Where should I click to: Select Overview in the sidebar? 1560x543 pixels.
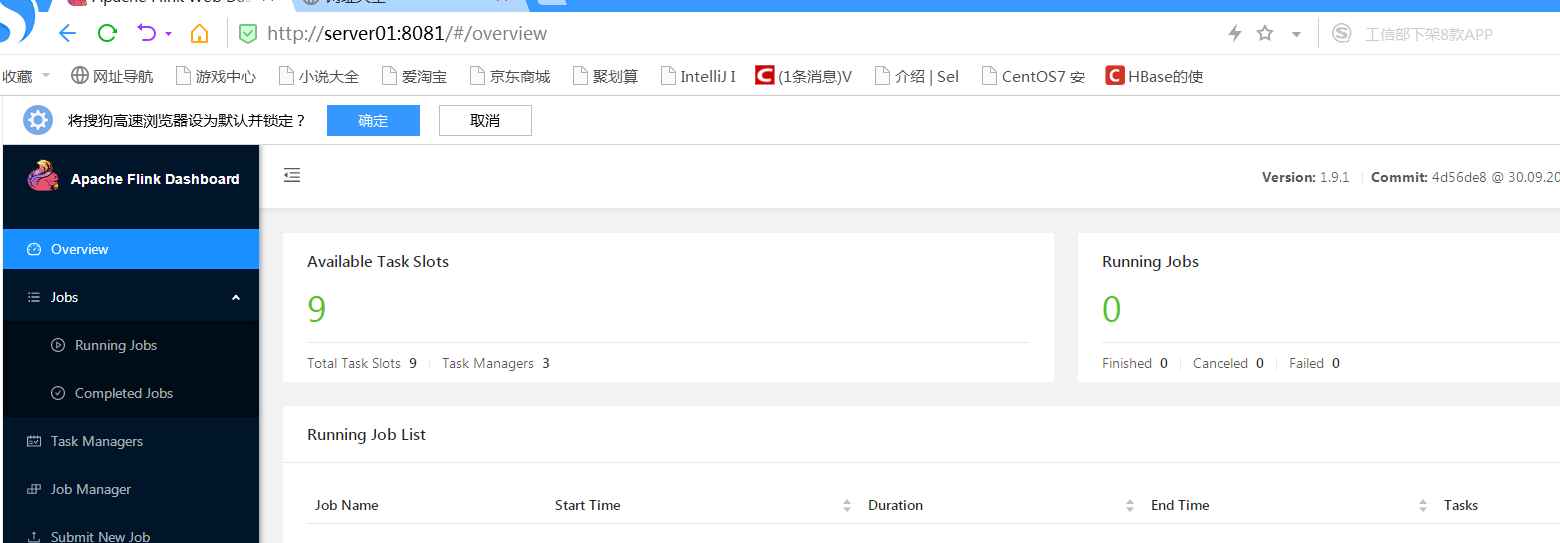click(130, 249)
